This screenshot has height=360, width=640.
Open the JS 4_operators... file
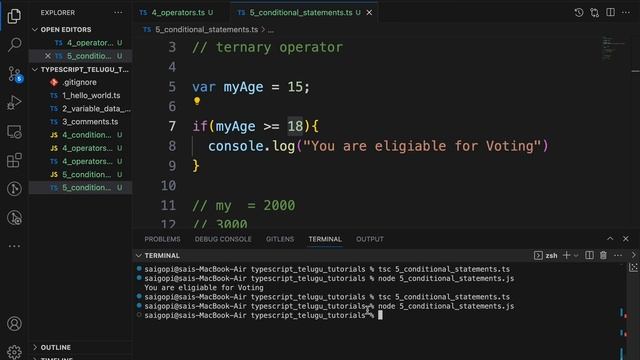pos(81,148)
